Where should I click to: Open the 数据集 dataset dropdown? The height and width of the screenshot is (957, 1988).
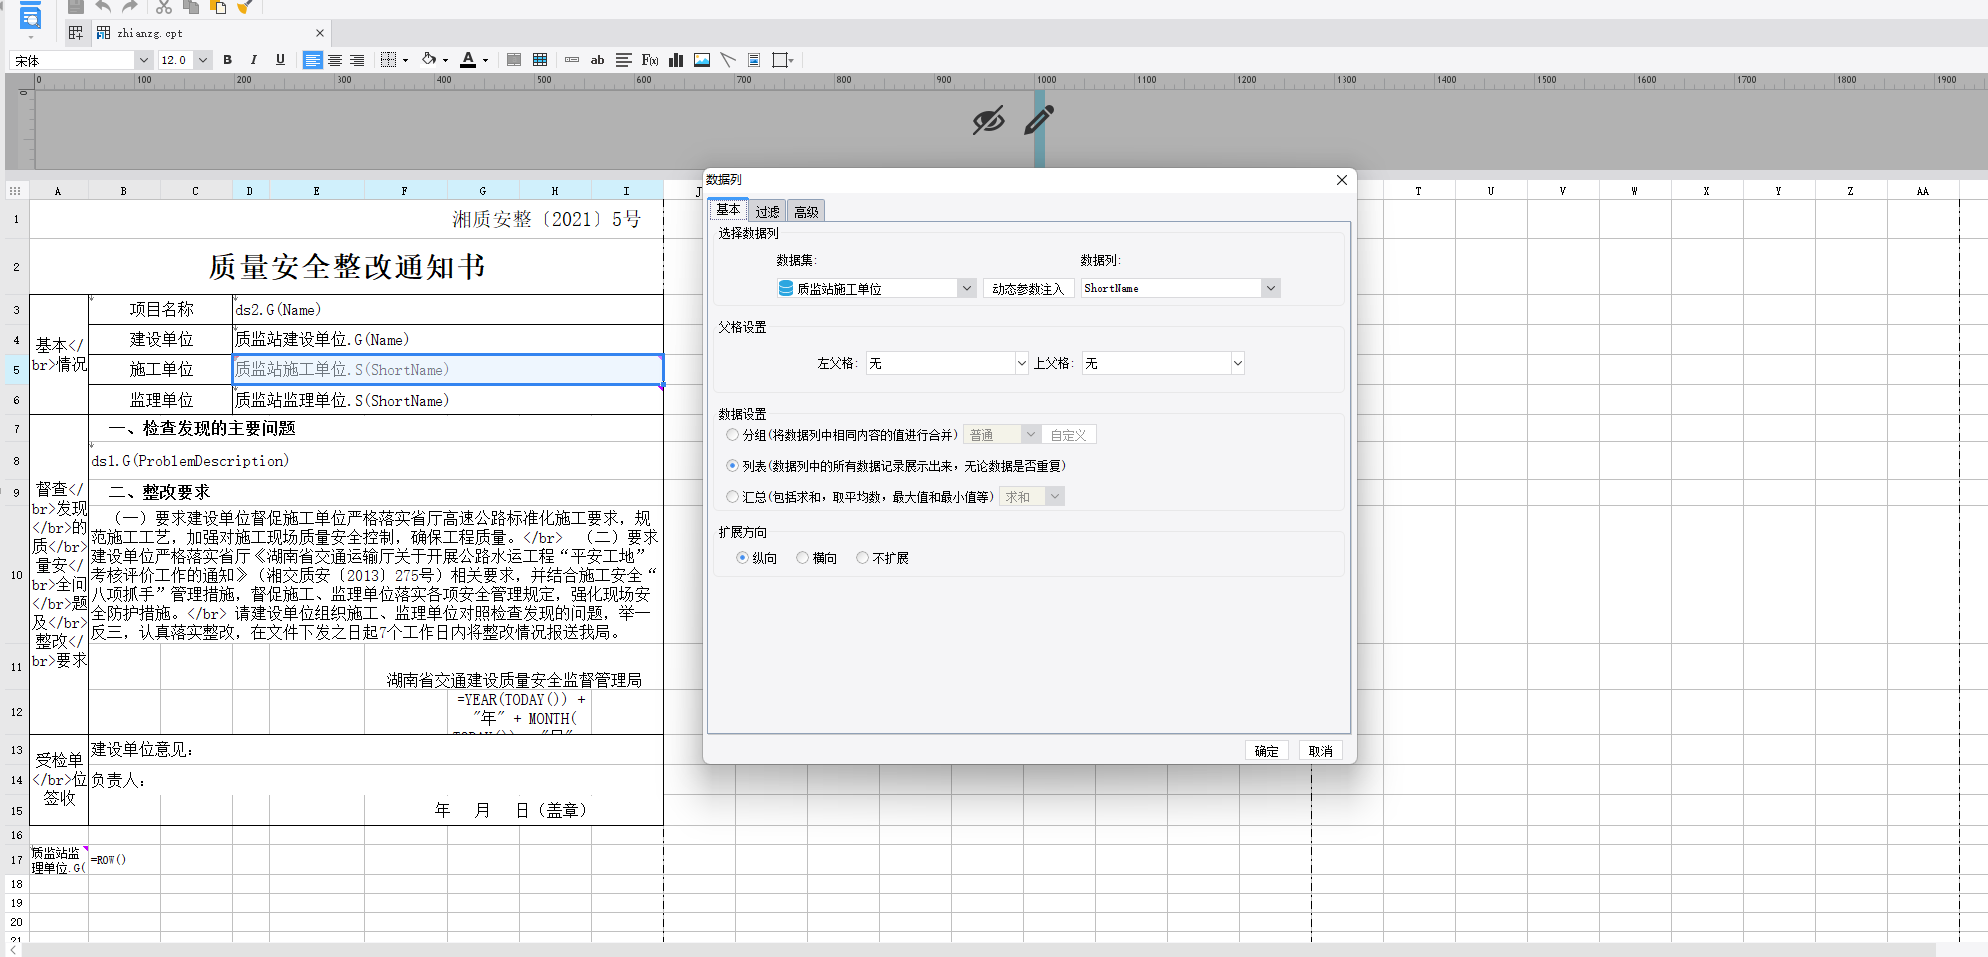pyautogui.click(x=966, y=288)
